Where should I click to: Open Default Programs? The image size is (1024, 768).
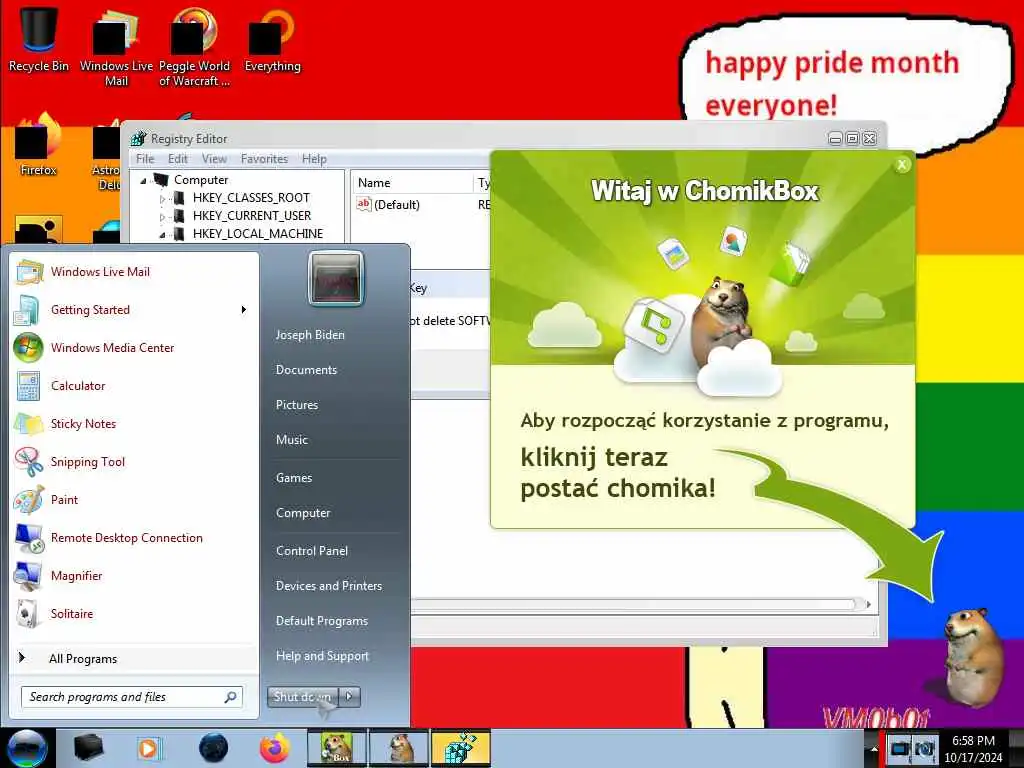[x=321, y=621]
